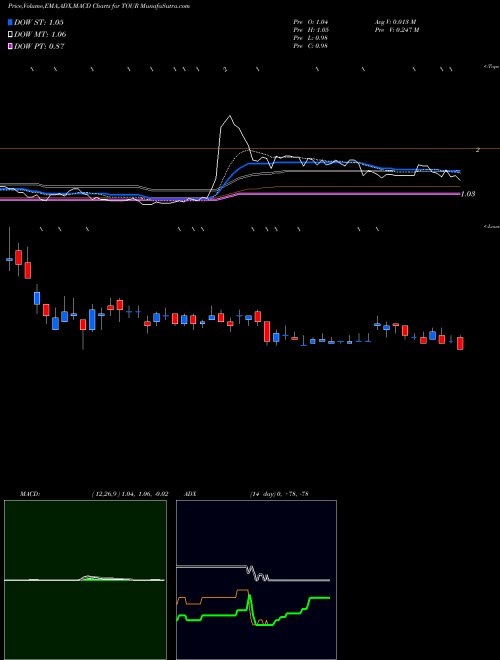
Task: Click the MACD parameters '(12,26,9) 1.04, 1.06, -0.02'
Action: tap(130, 494)
